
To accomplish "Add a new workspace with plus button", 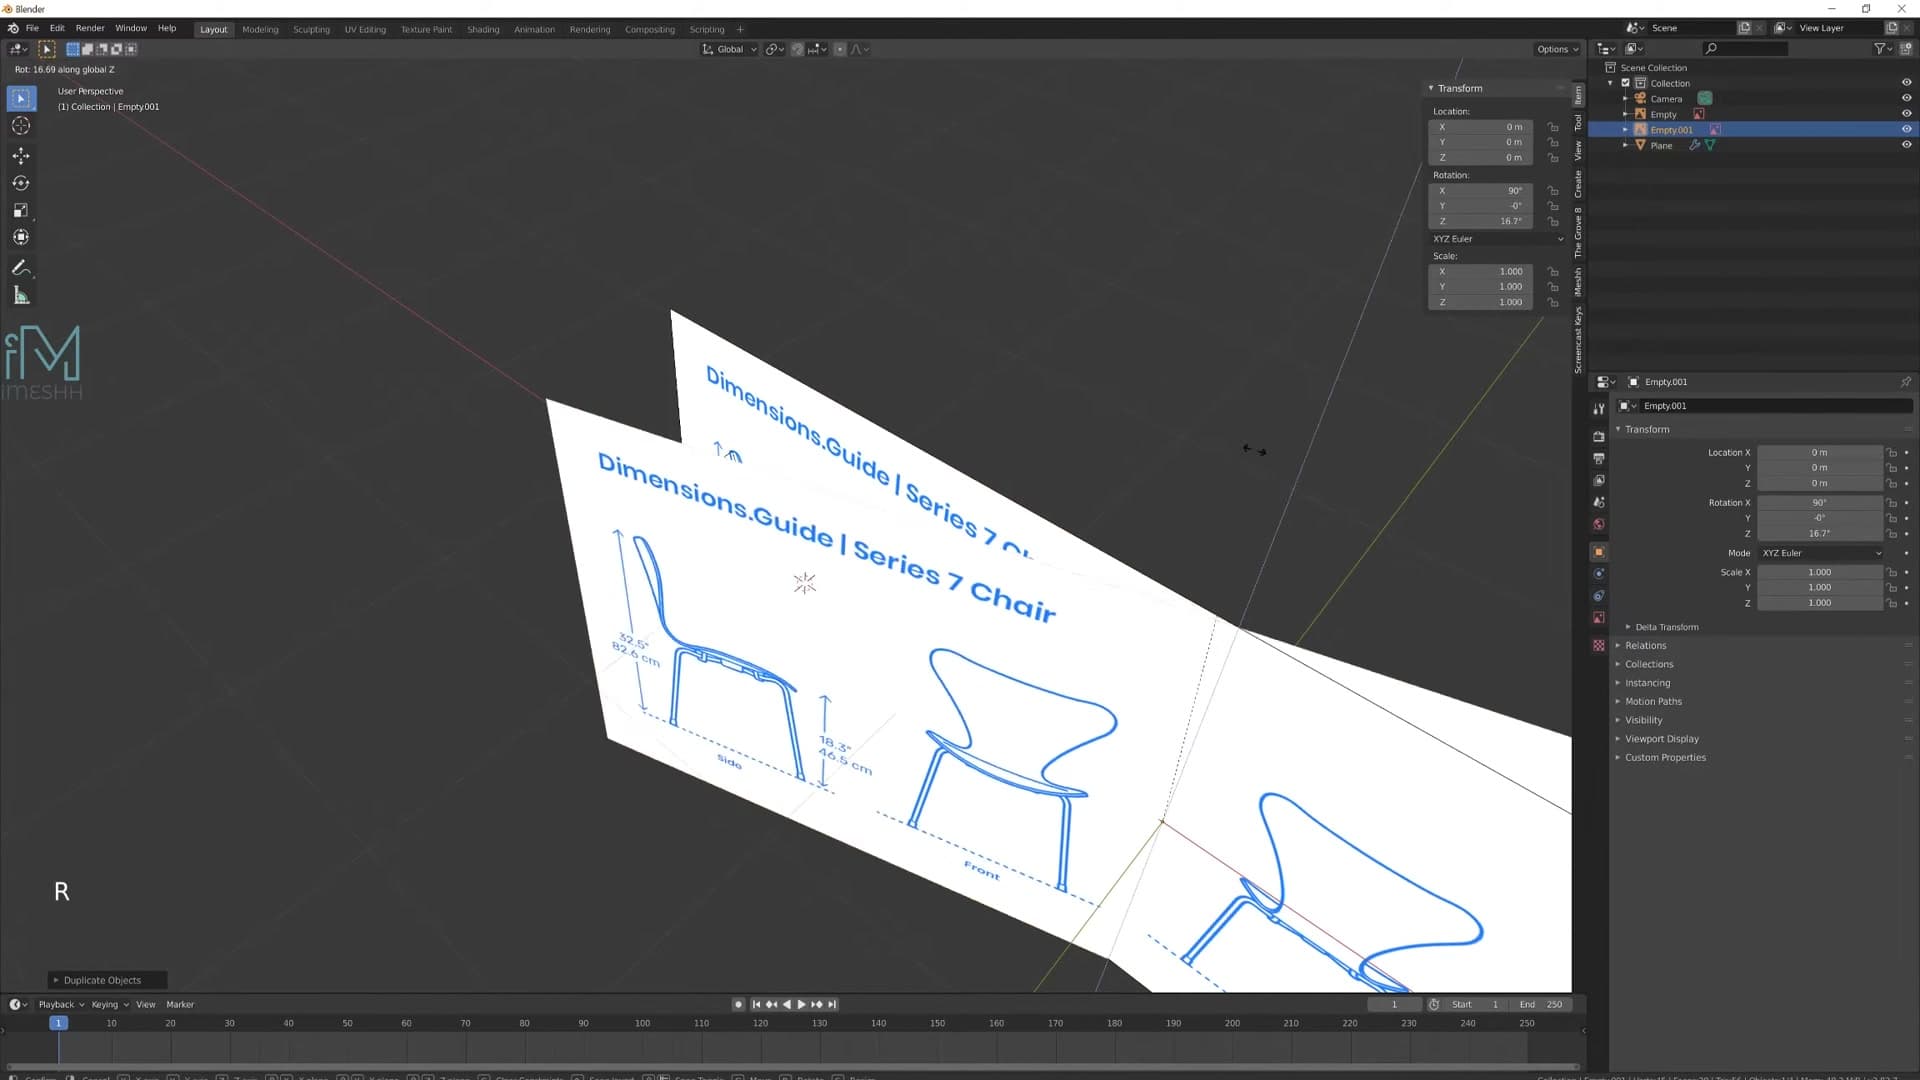I will (x=740, y=29).
